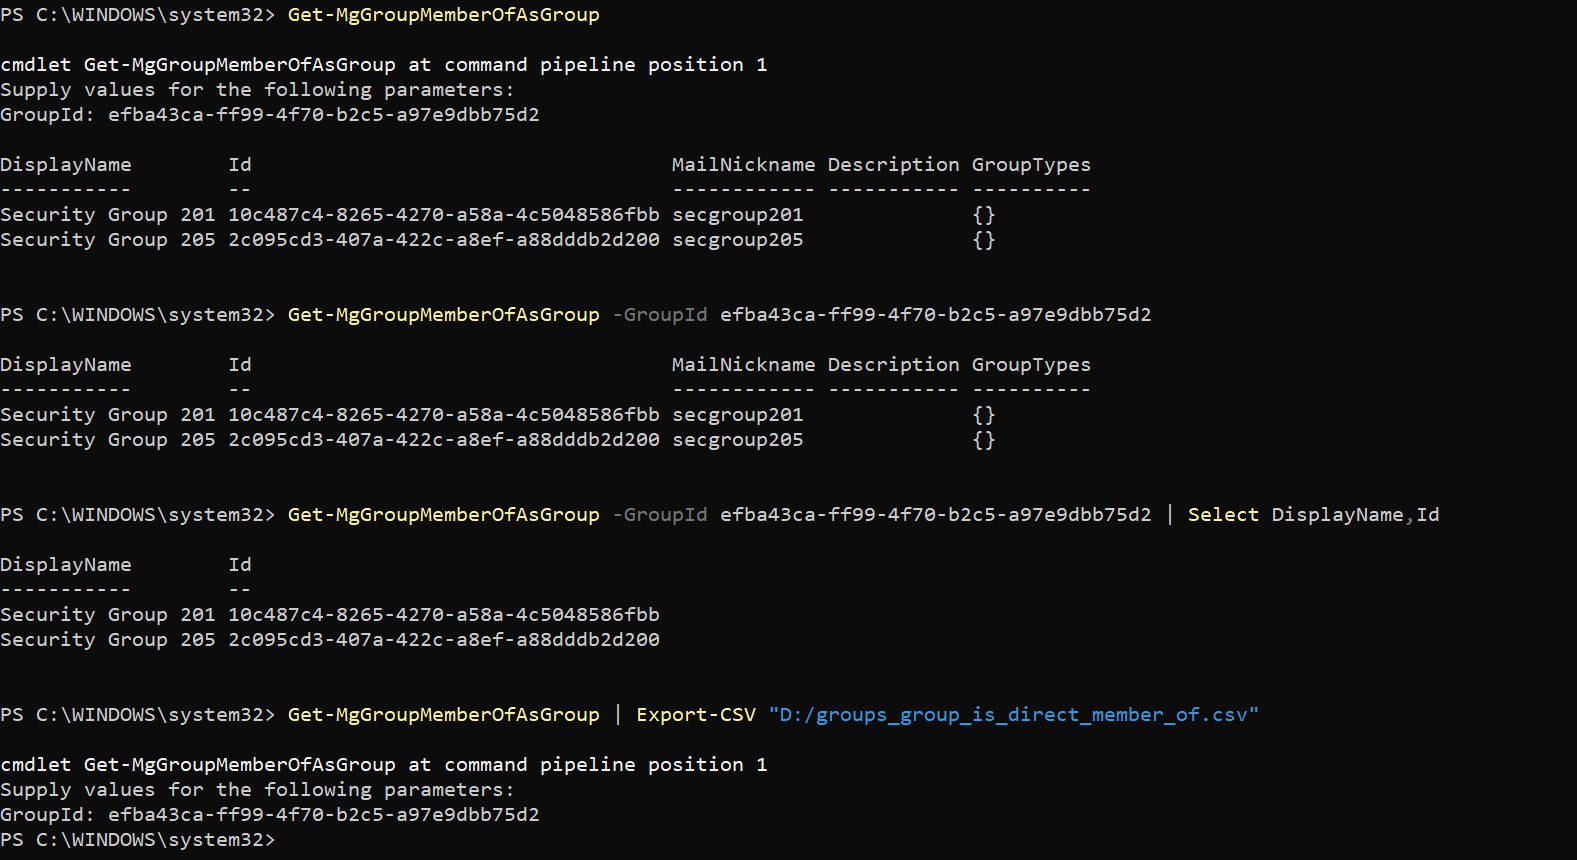The image size is (1577, 860).
Task: Click the MailNickname header in the first table
Action: tap(743, 165)
